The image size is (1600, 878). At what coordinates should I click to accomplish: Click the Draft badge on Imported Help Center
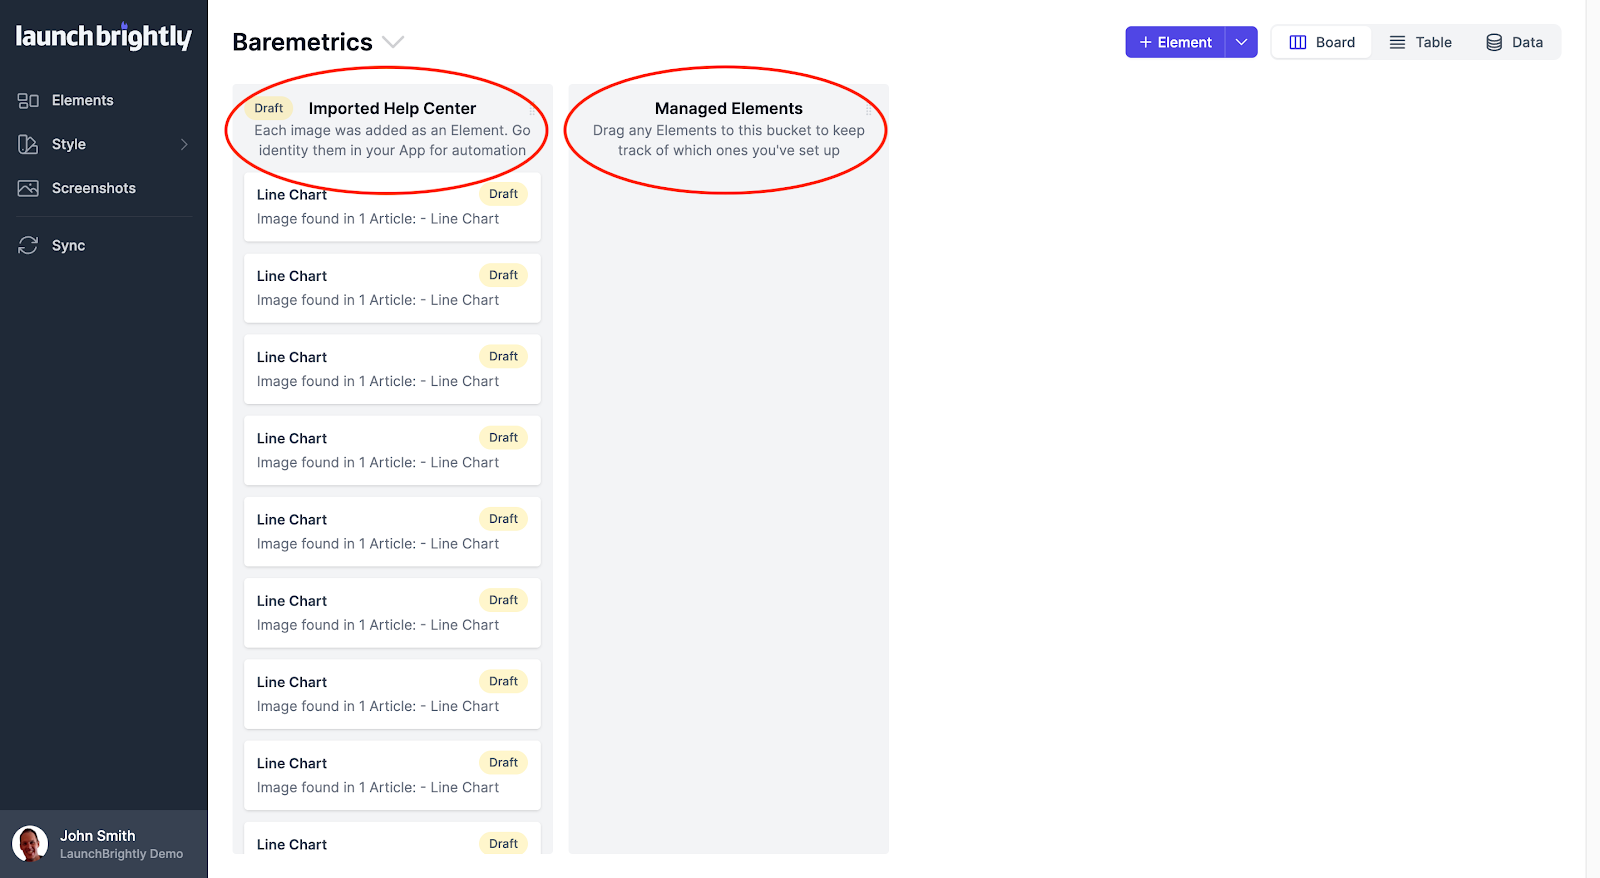click(x=268, y=109)
